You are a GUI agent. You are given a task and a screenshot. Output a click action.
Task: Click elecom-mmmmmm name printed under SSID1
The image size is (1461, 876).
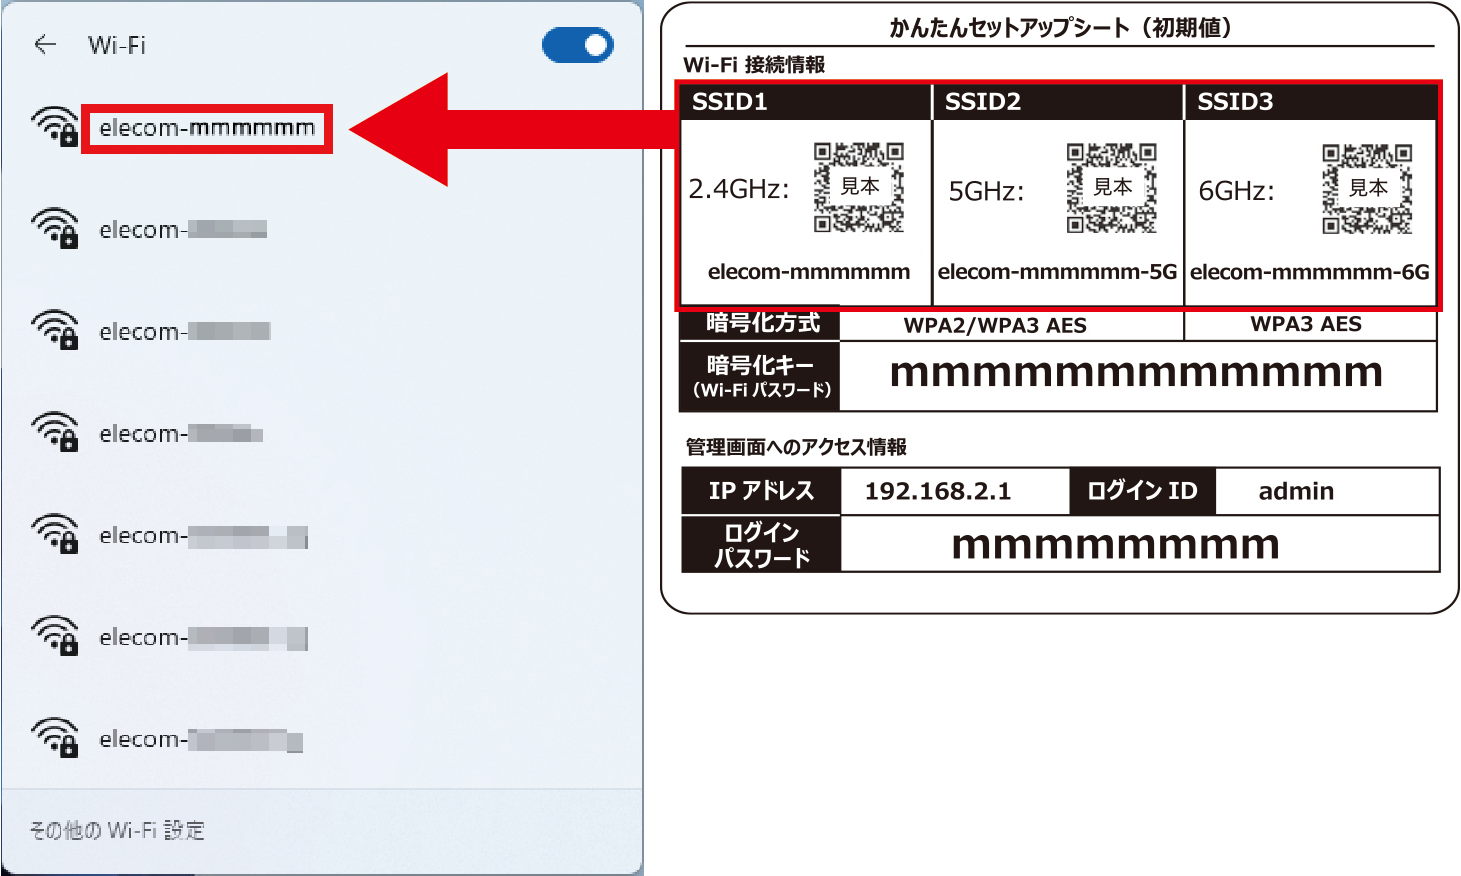[x=809, y=272]
